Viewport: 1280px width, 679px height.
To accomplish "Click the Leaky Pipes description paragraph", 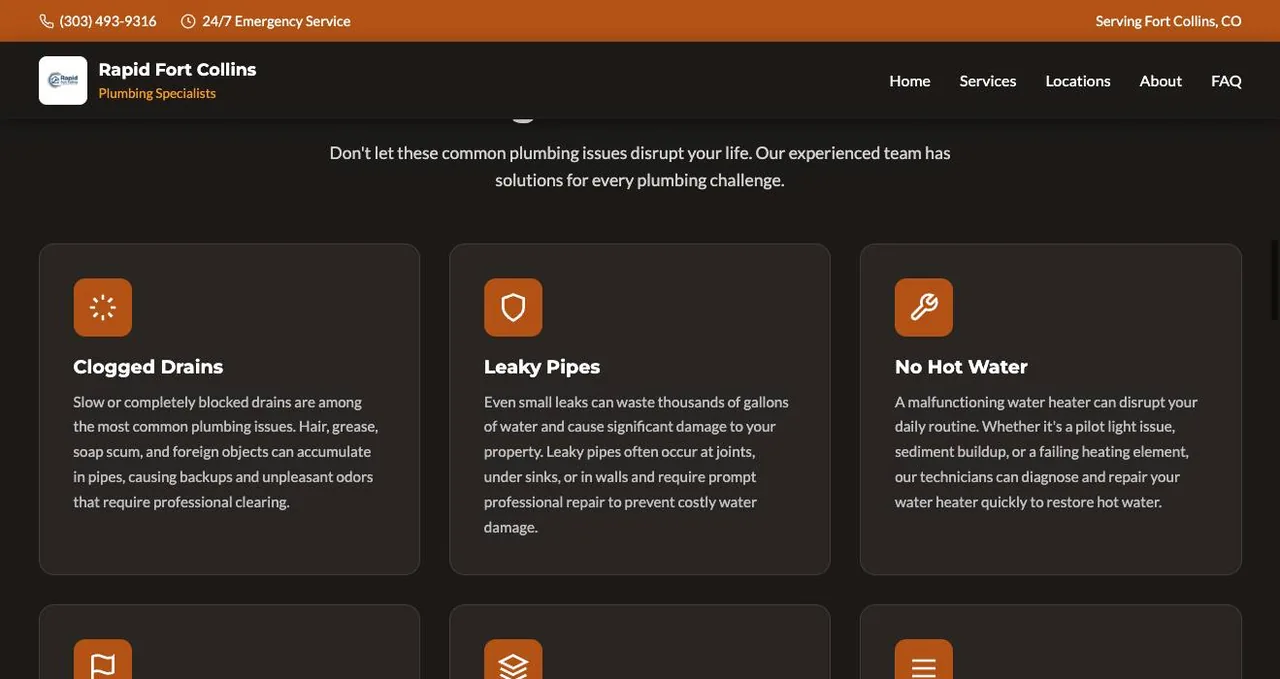I will 637,464.
